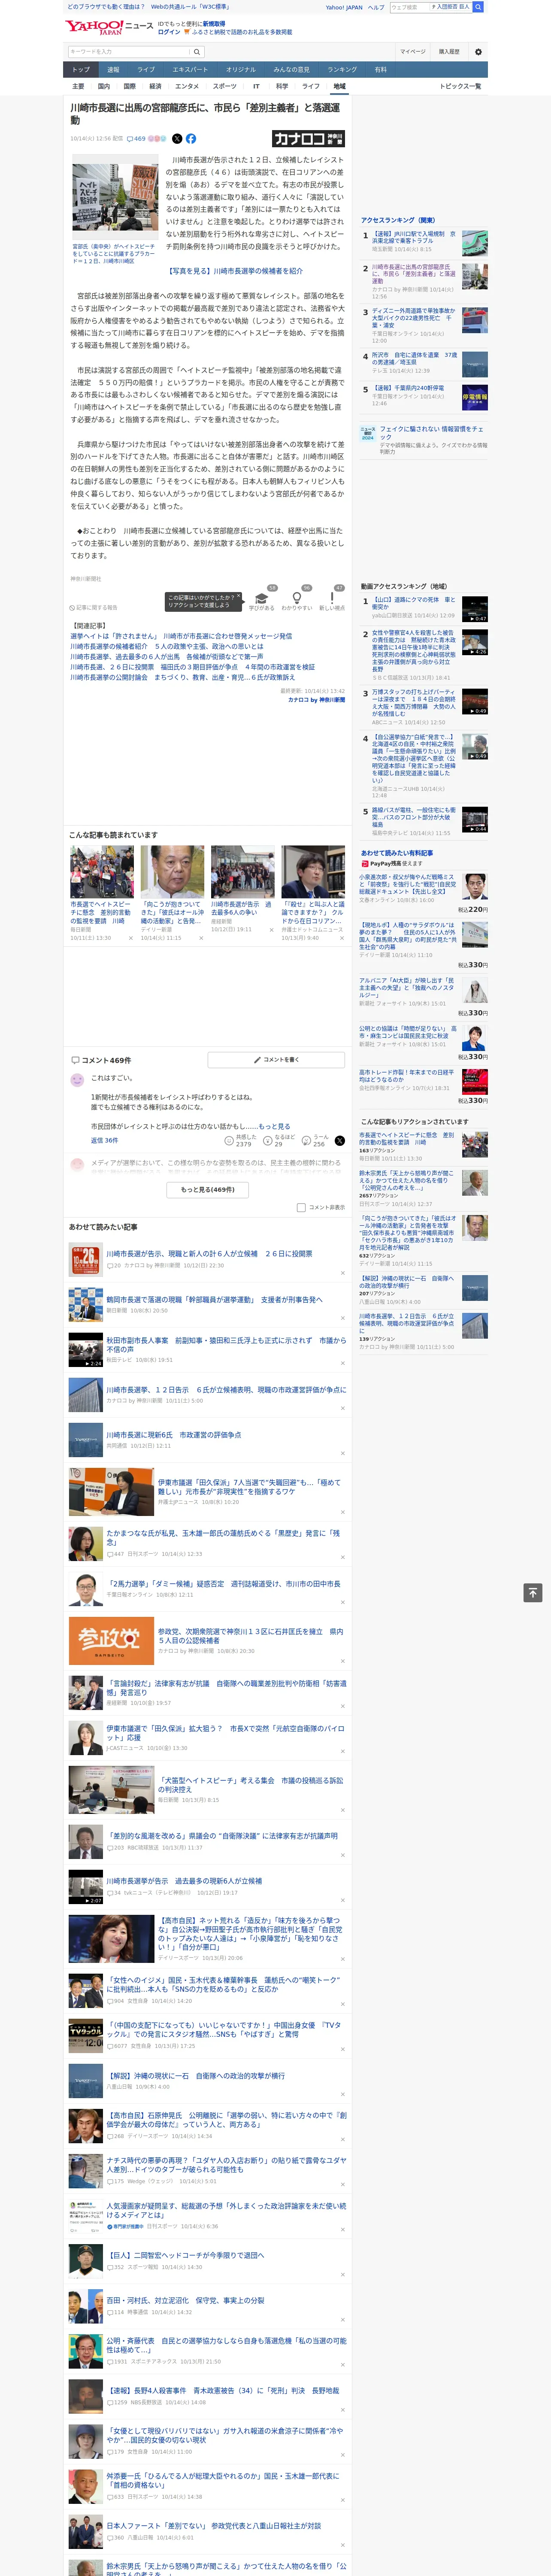
Task: Select the 国内 category
Action: (104, 86)
